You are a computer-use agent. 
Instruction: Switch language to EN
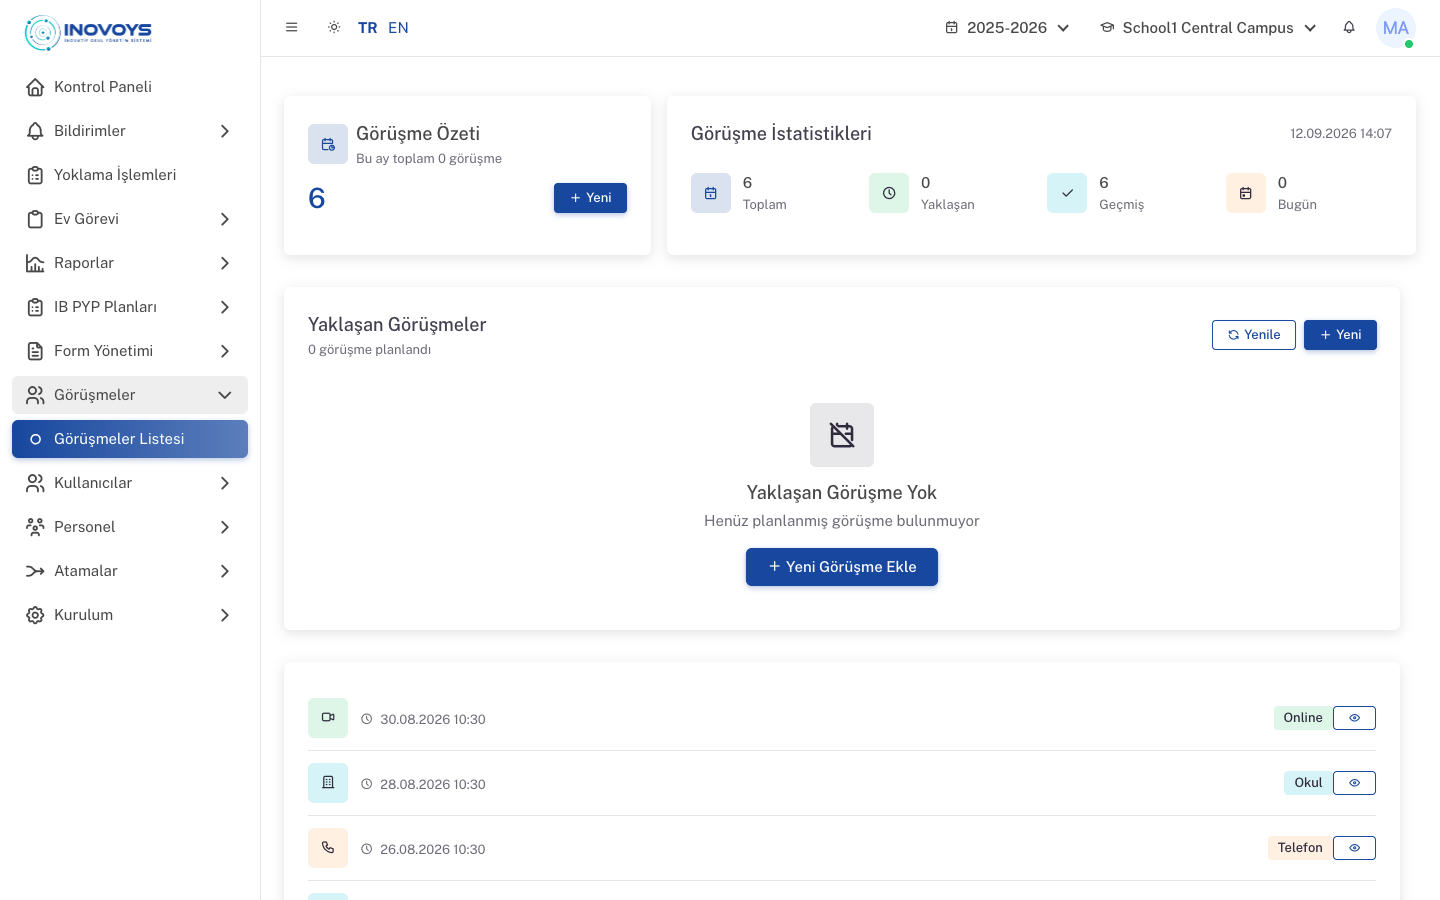(398, 28)
